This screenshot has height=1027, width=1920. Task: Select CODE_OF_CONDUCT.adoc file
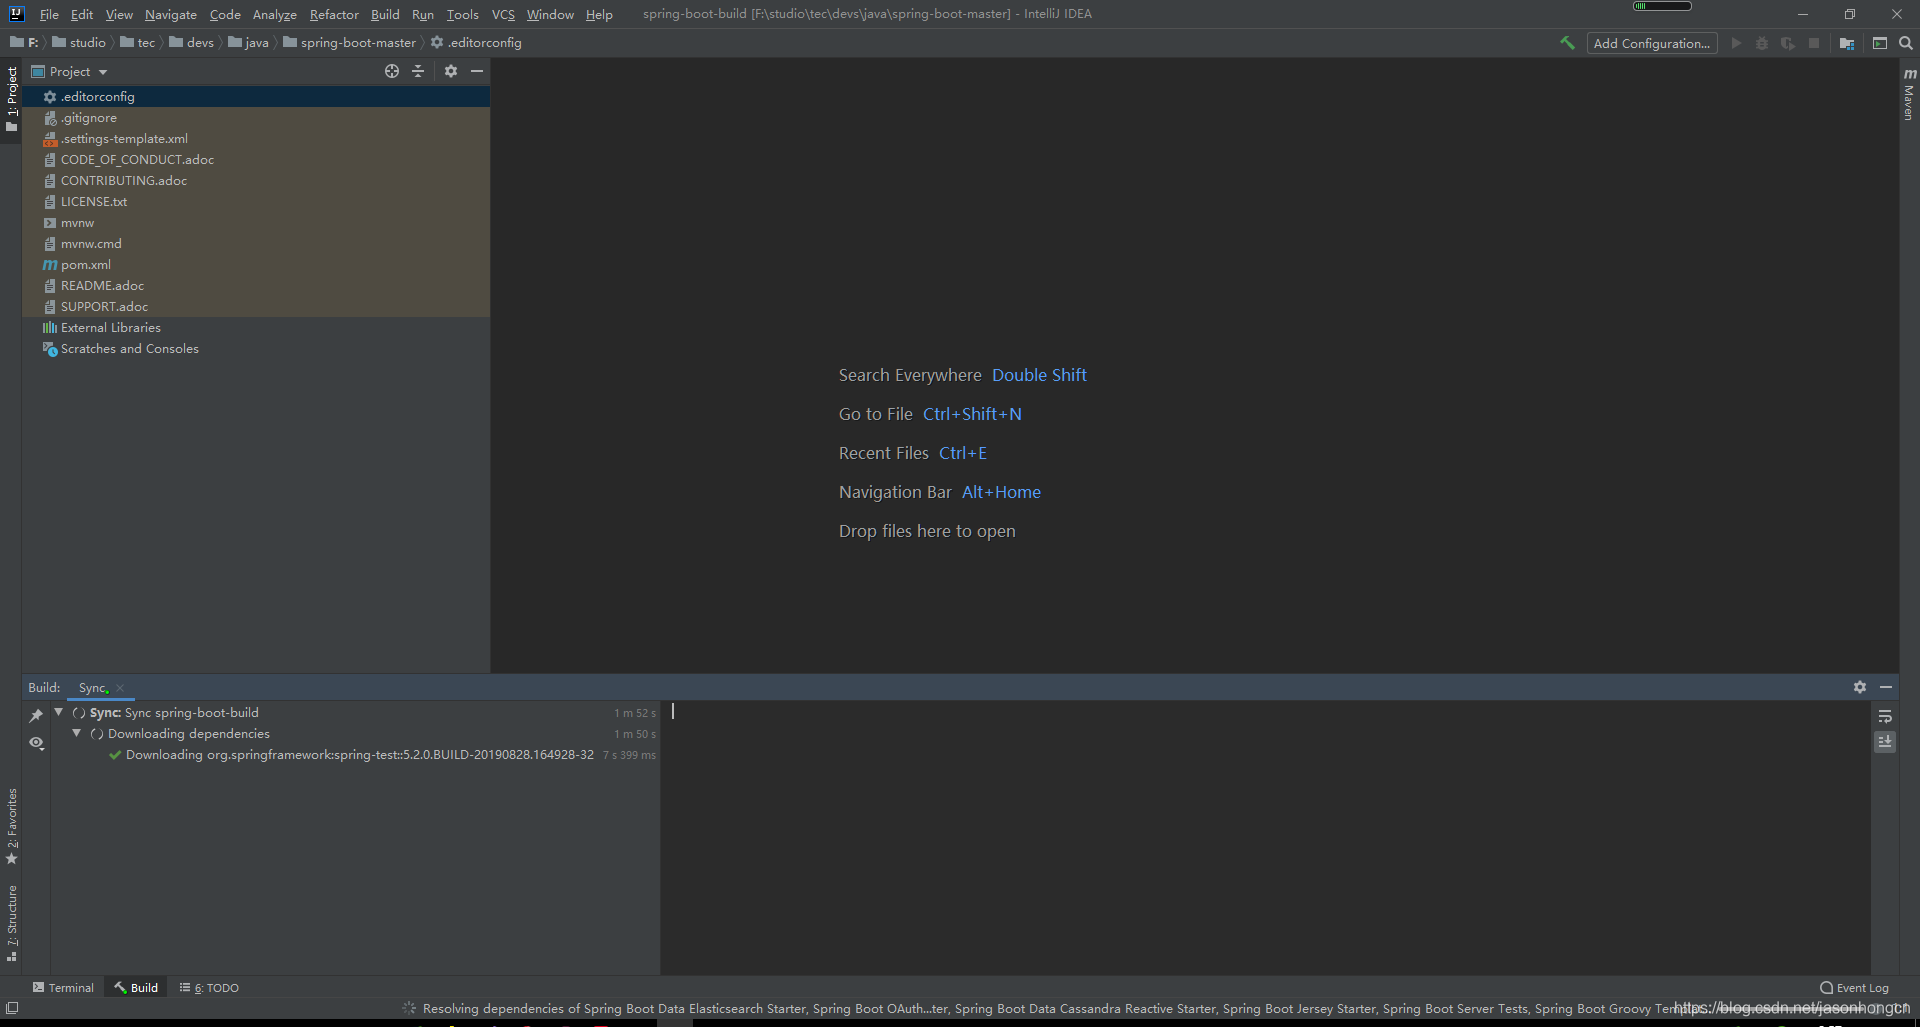[x=256, y=160]
